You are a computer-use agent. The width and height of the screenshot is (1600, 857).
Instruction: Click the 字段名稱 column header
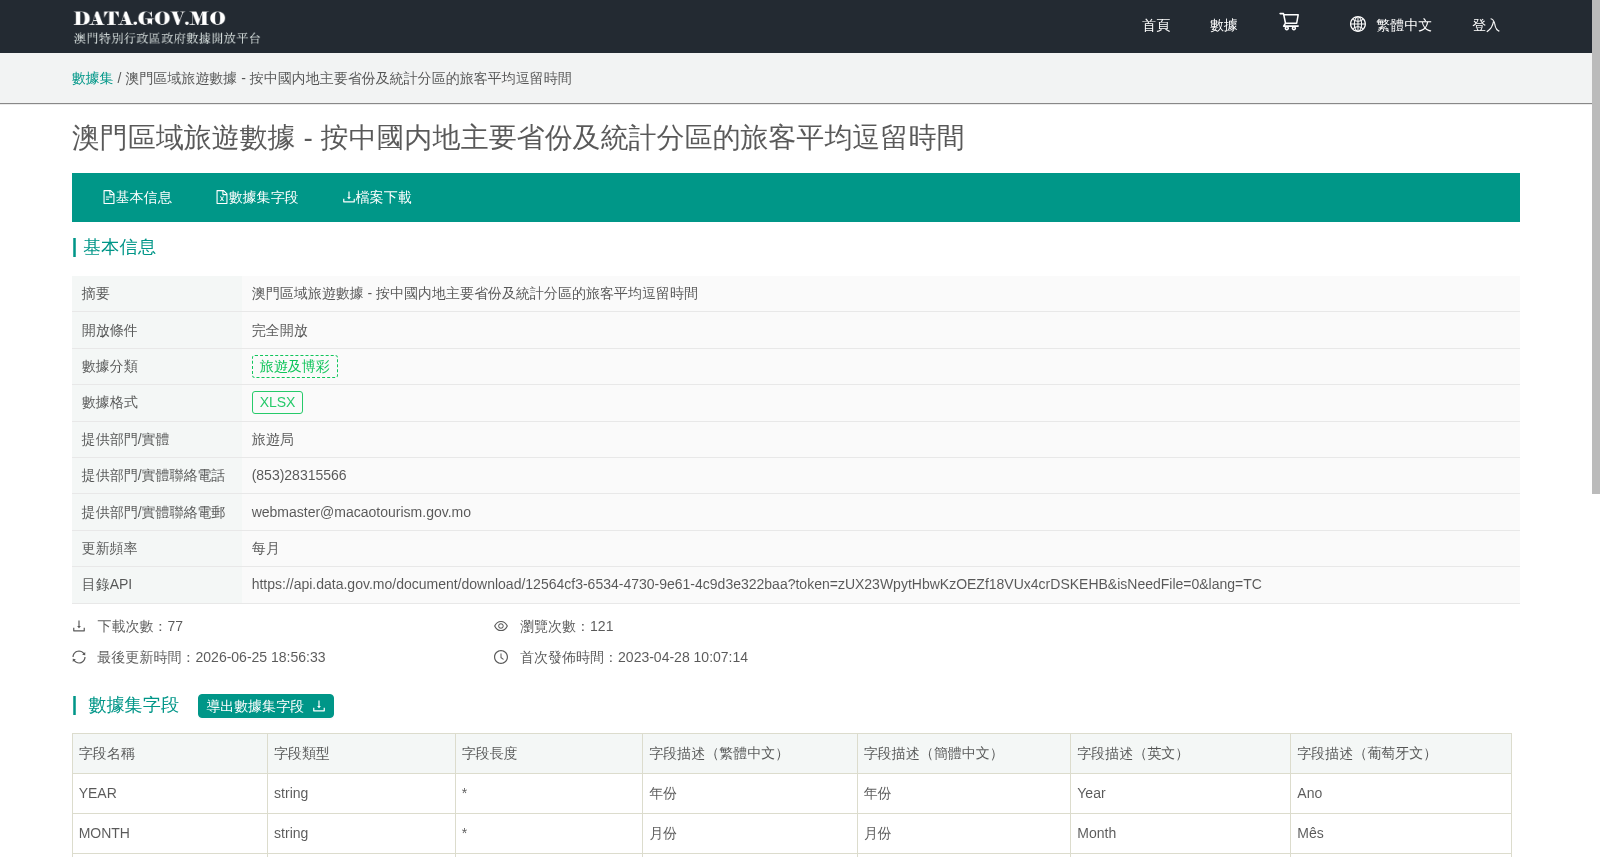170,753
